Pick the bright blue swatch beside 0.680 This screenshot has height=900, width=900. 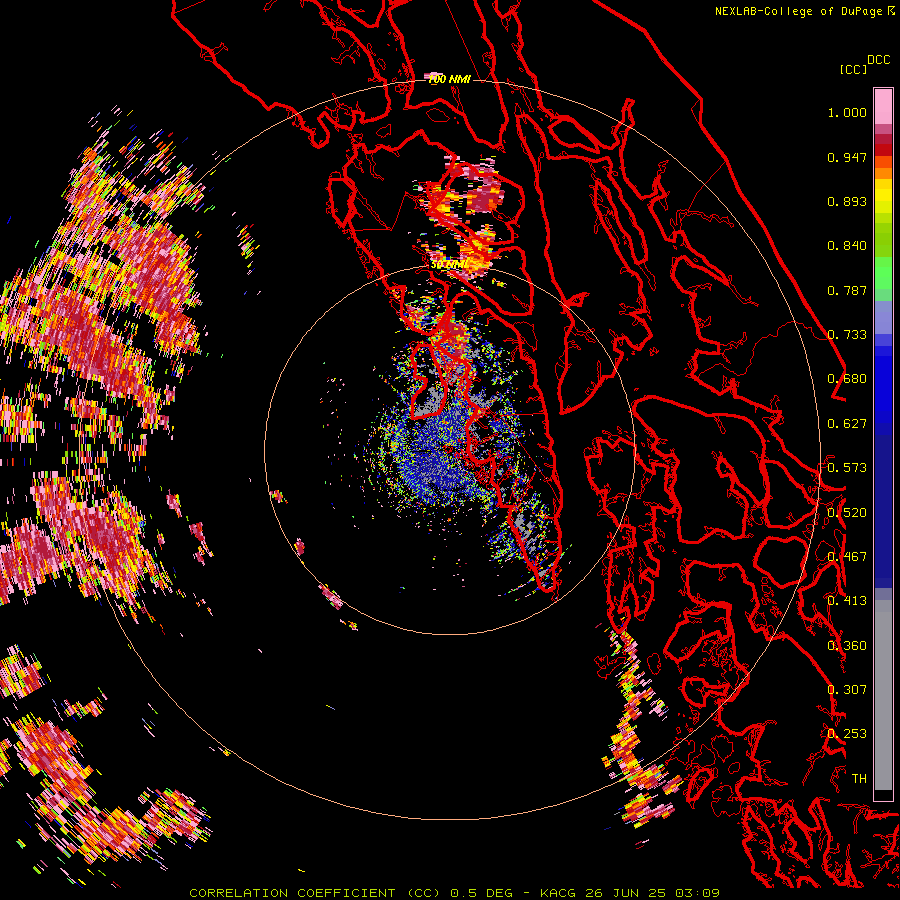pyautogui.click(x=883, y=385)
